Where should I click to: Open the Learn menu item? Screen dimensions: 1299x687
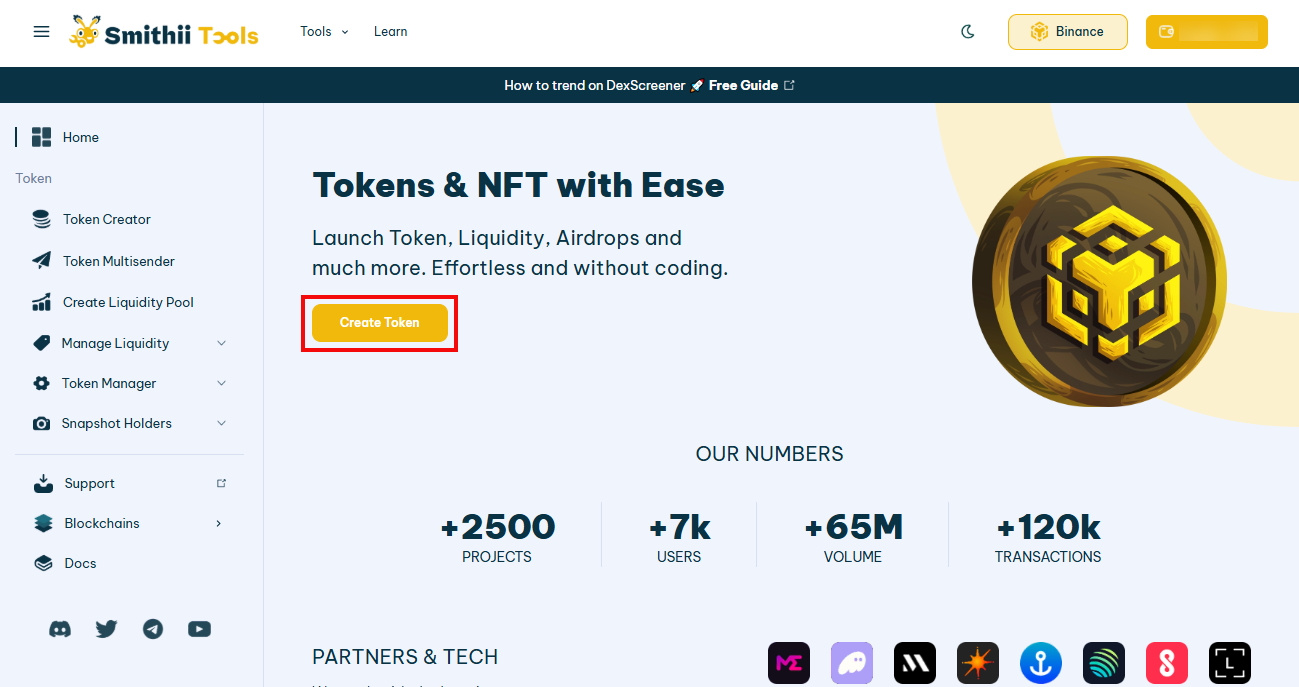390,32
